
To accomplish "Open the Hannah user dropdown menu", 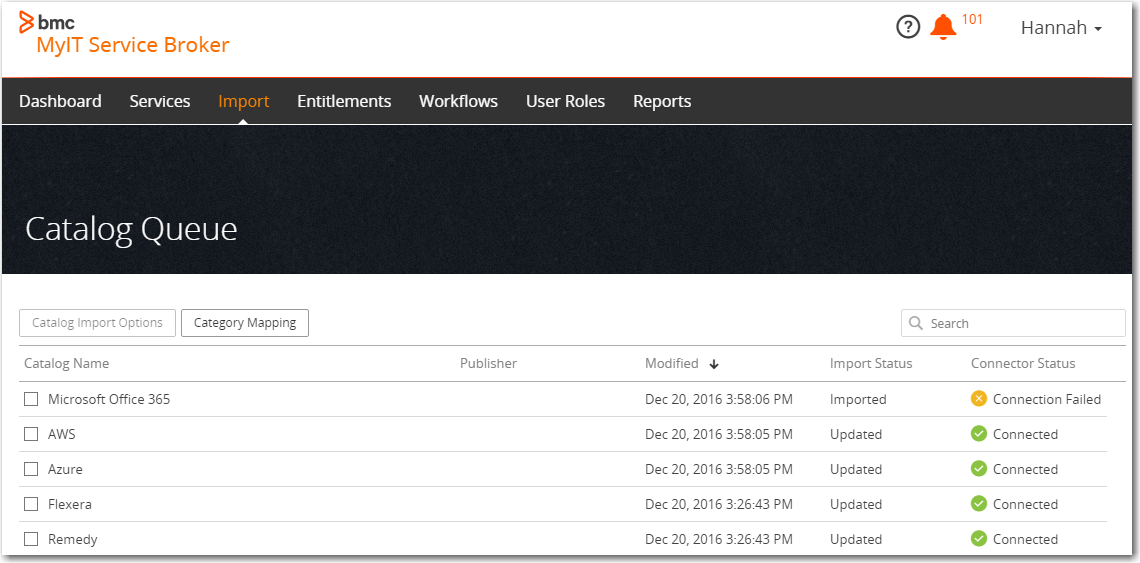I will (x=1060, y=28).
